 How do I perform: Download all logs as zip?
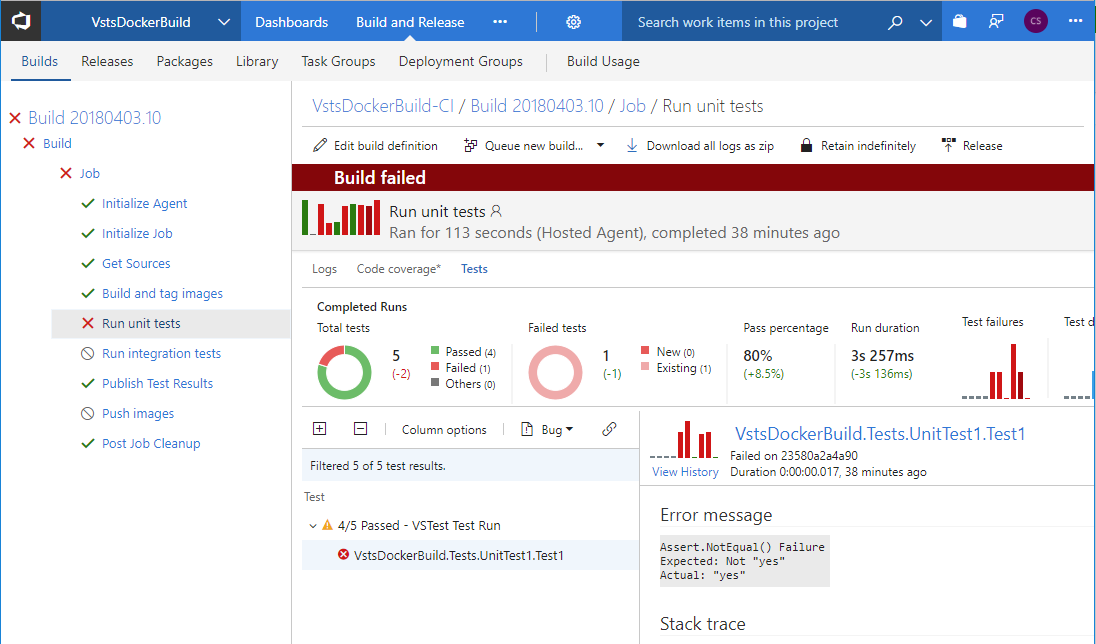click(x=700, y=145)
